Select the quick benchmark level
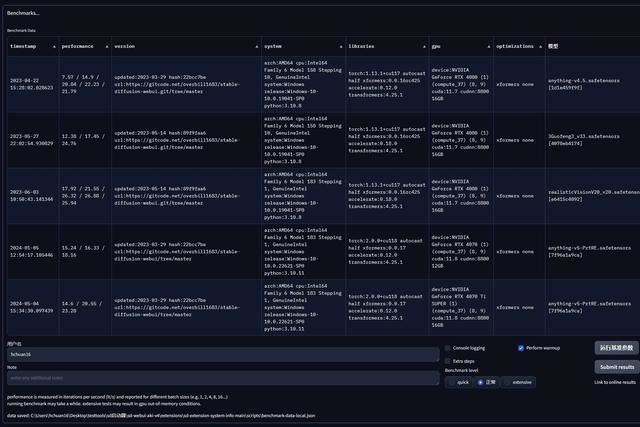The width and height of the screenshot is (640, 427). 452,382
